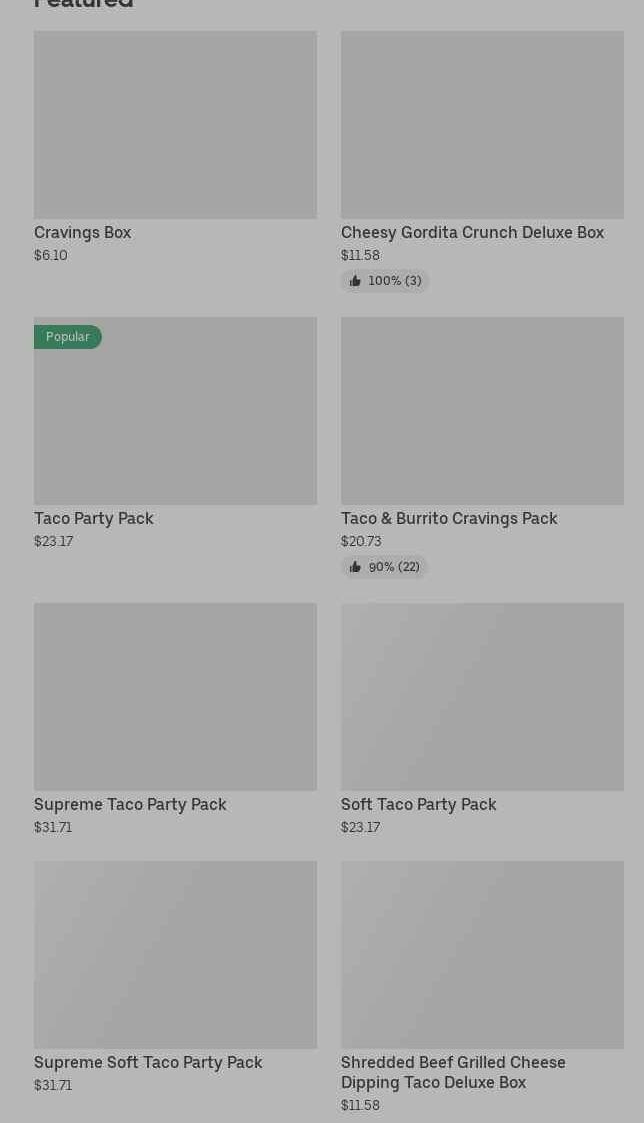Click thumbs-up icon on 100% rating
This screenshot has width=644, height=1123.
point(355,281)
